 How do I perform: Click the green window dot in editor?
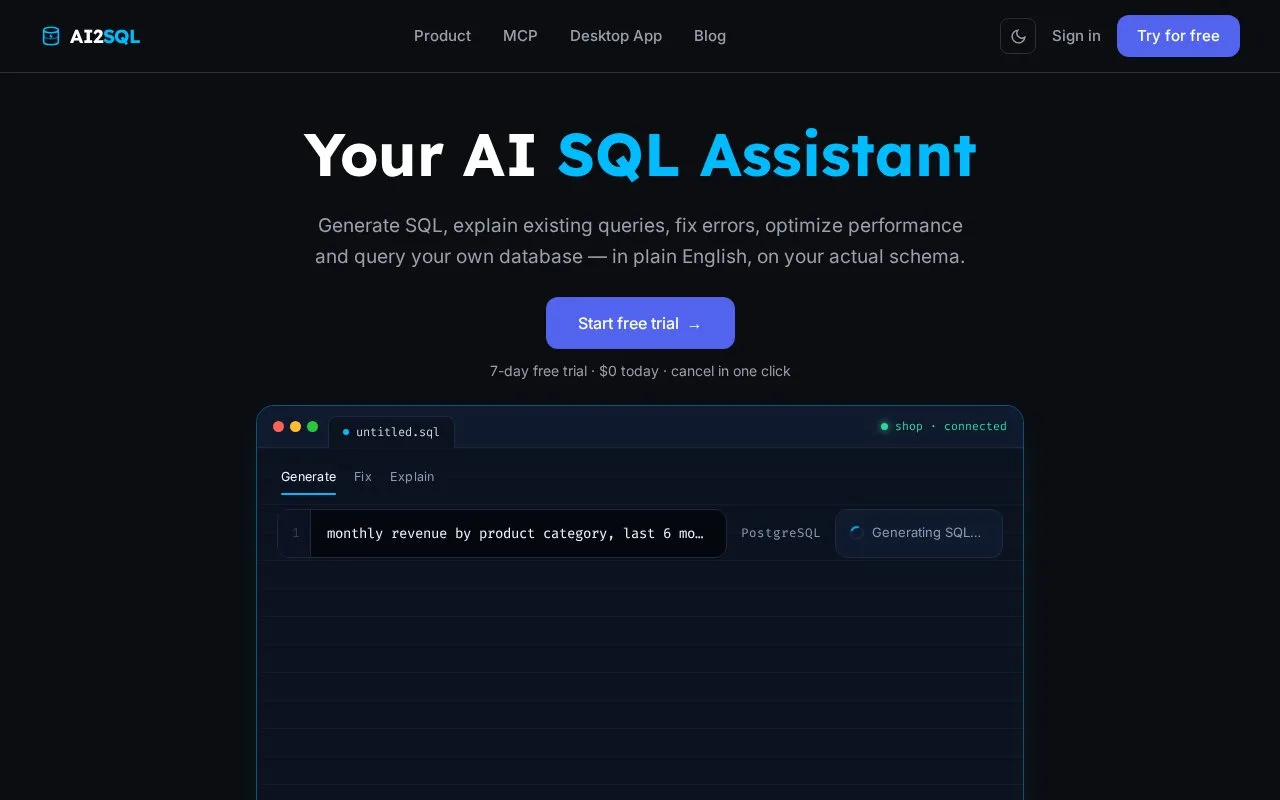pos(312,427)
